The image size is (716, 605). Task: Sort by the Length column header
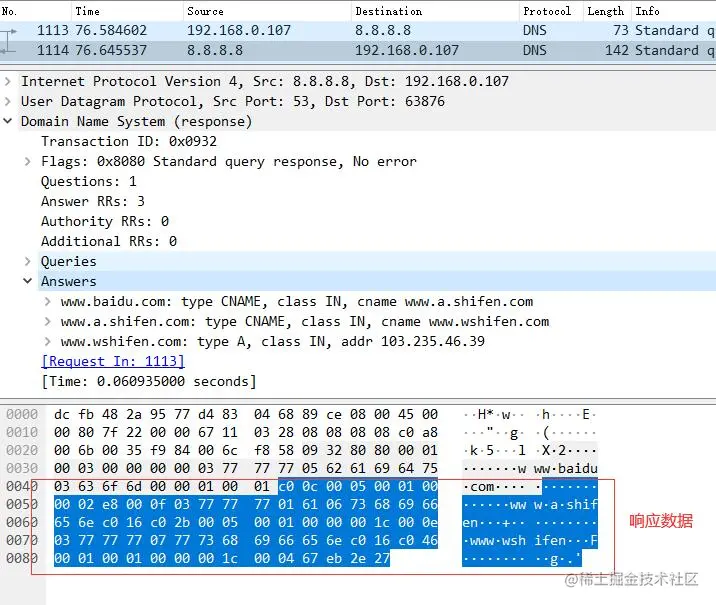click(605, 11)
